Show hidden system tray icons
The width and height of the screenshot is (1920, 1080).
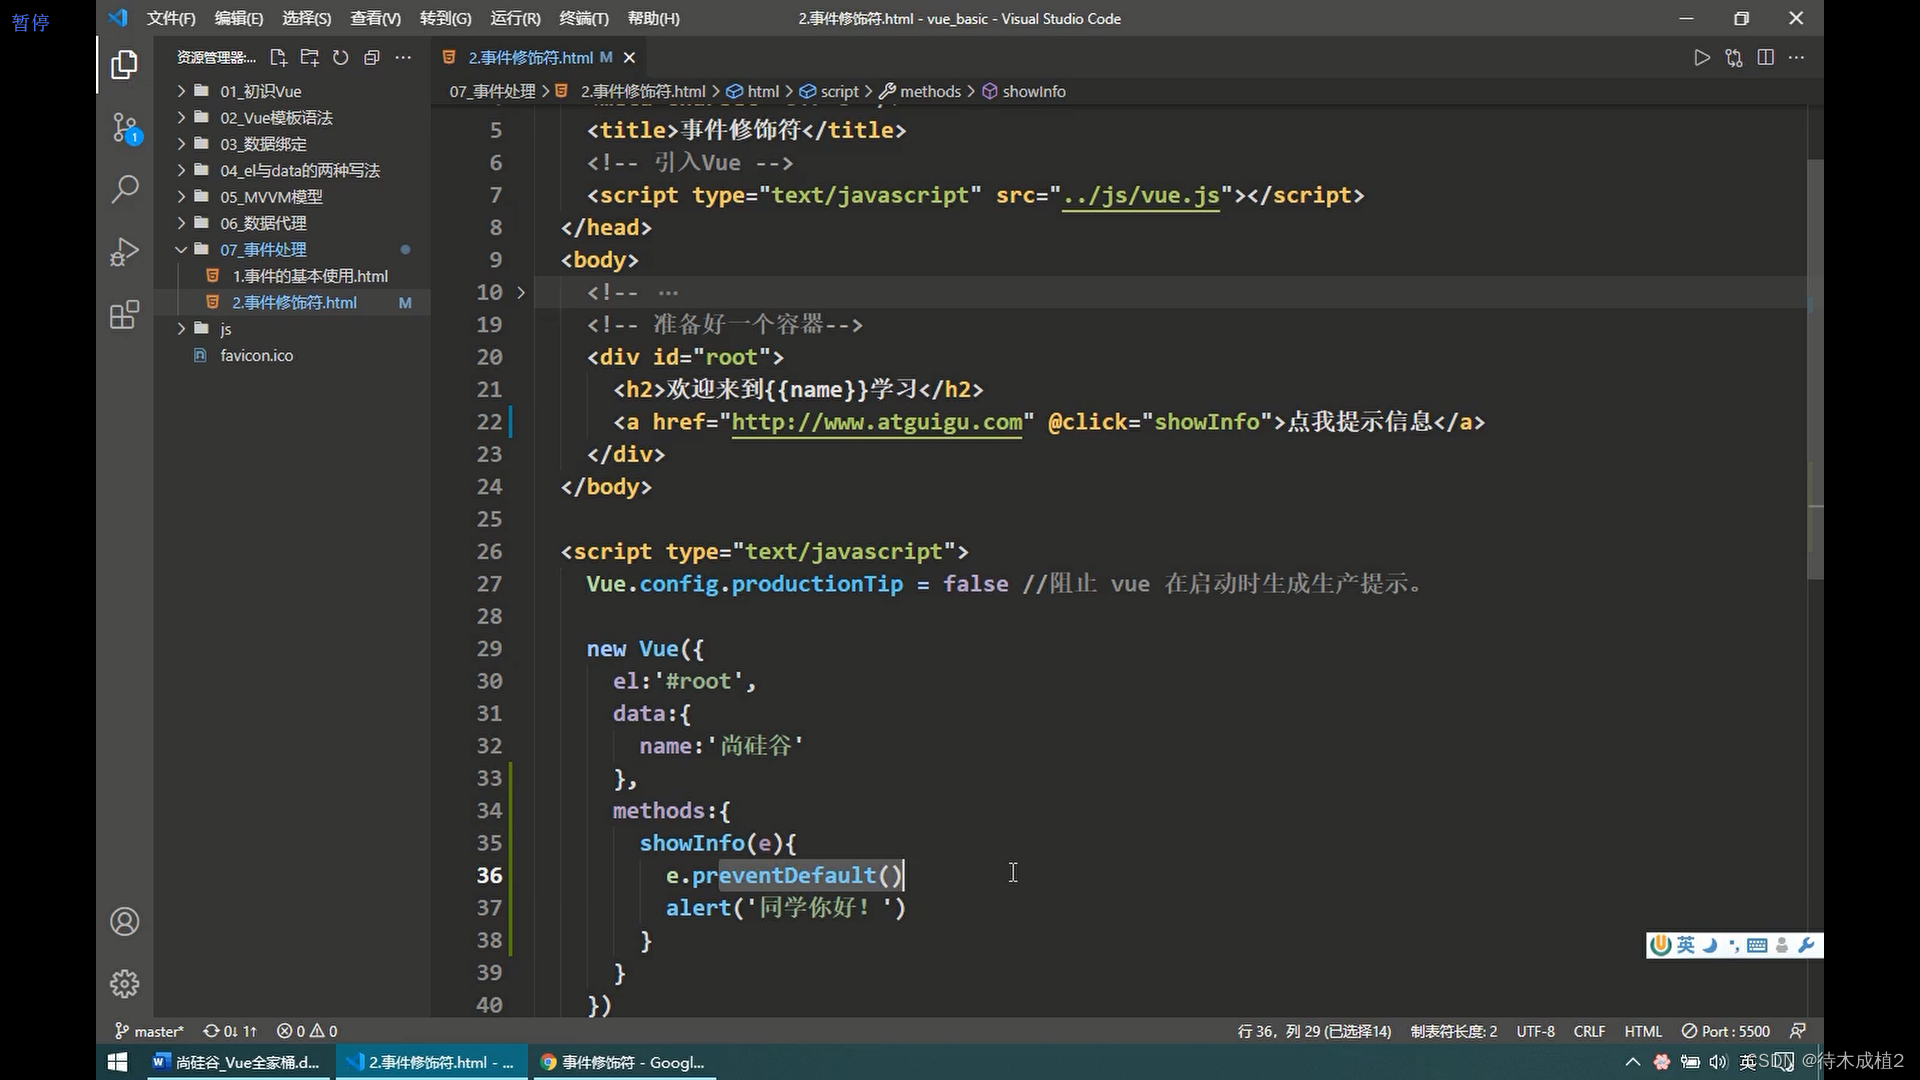1633,1062
